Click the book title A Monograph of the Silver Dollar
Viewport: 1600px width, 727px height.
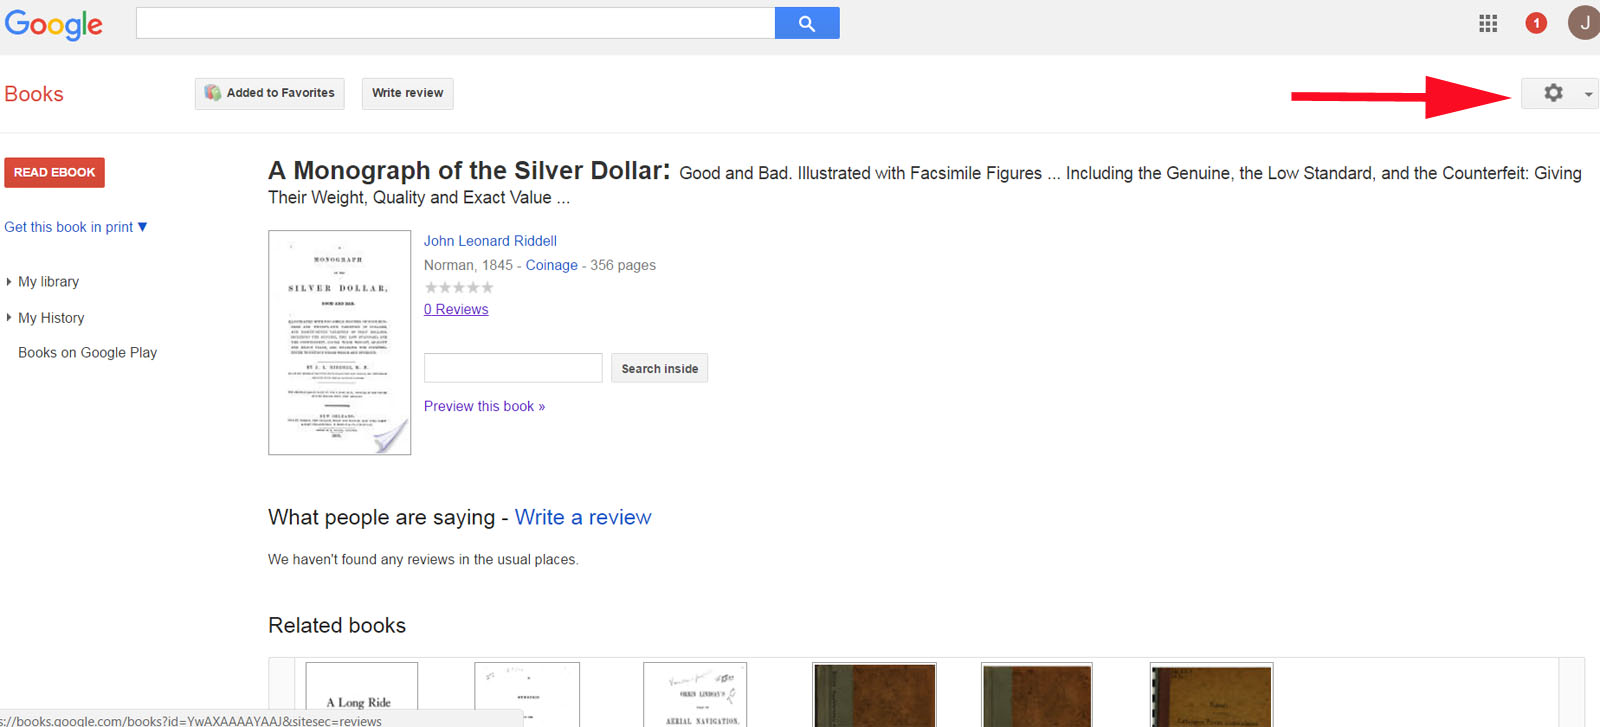coord(469,171)
